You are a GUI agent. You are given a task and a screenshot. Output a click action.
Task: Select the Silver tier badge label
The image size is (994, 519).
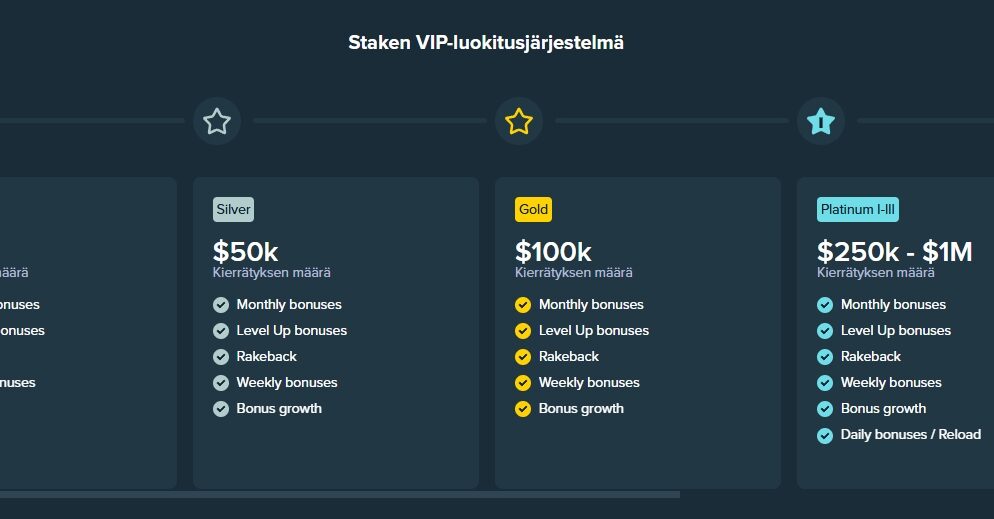coord(233,209)
